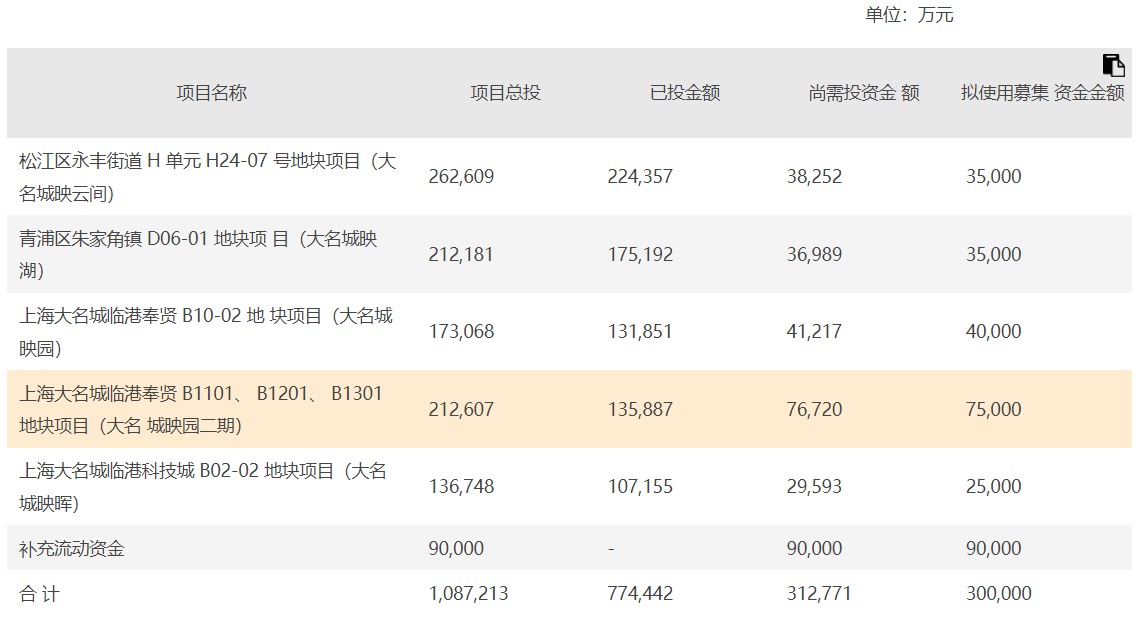Screen dimensions: 1147x619
Task: Click the 1,087,213 grand total cell
Action: (x=468, y=594)
